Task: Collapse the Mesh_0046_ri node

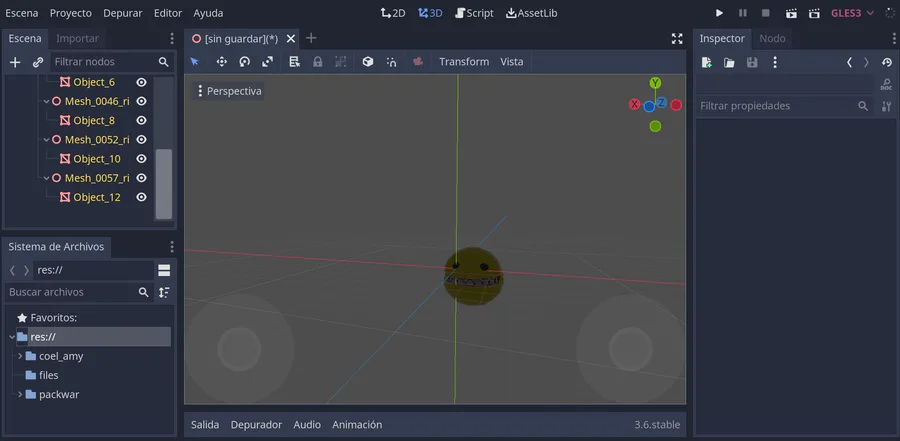Action: coord(46,101)
